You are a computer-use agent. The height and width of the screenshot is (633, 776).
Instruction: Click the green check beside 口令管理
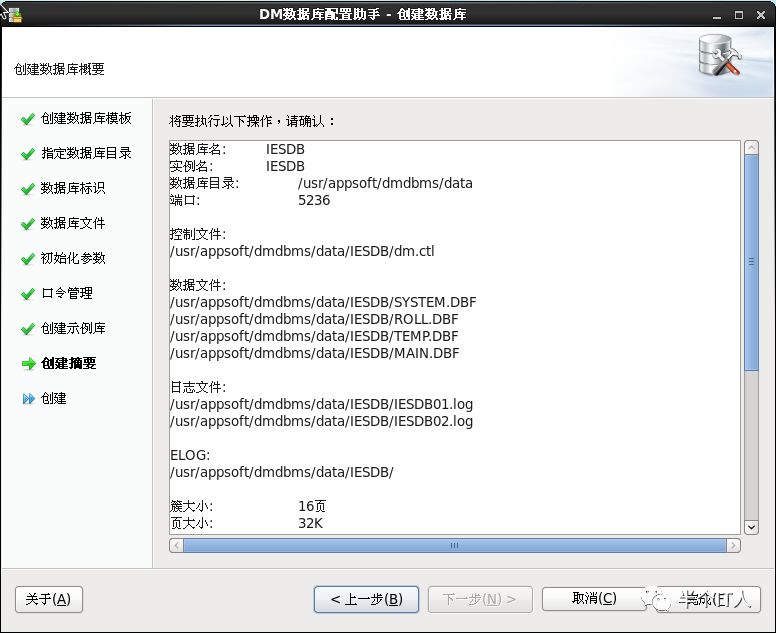[x=28, y=294]
